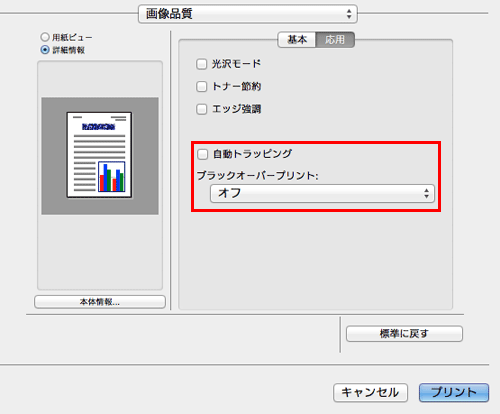
Task: Switch to the 応用 tab
Action: 335,40
